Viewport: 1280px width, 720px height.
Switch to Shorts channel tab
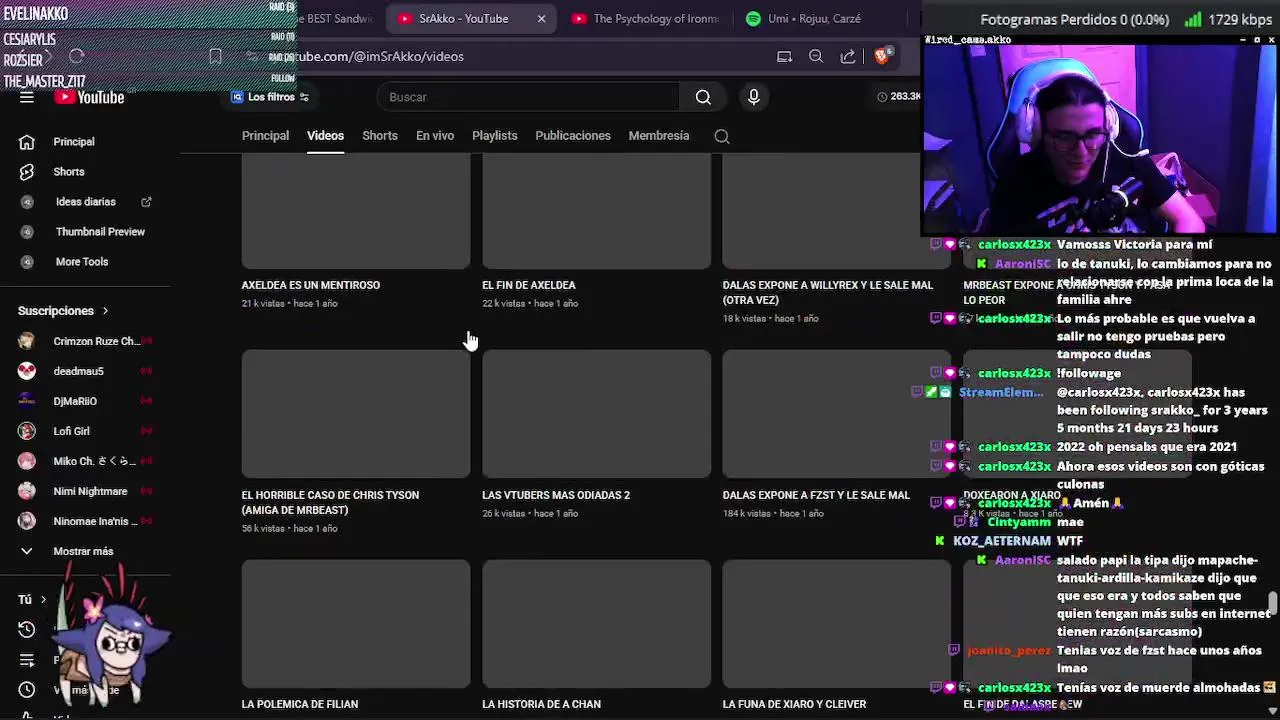click(x=380, y=136)
